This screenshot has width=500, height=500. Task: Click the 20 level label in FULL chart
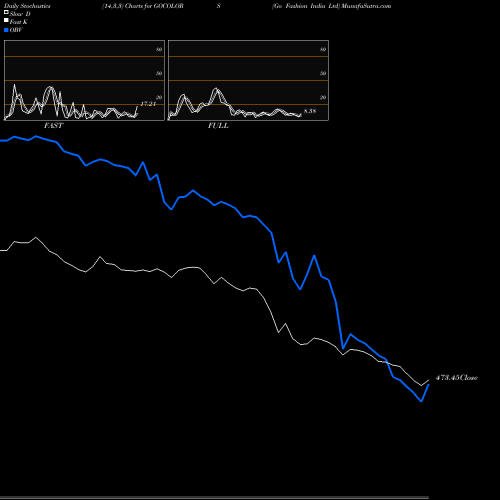coord(323,97)
